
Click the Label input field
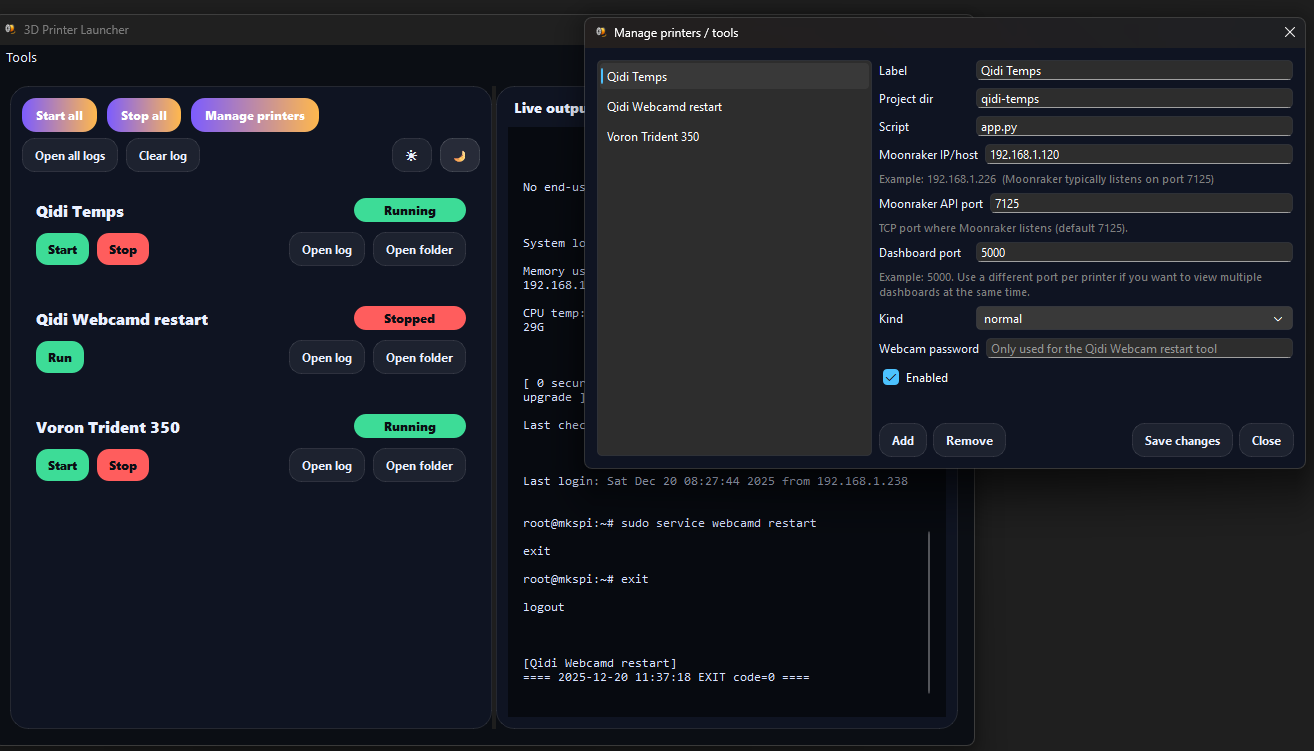pos(1134,70)
